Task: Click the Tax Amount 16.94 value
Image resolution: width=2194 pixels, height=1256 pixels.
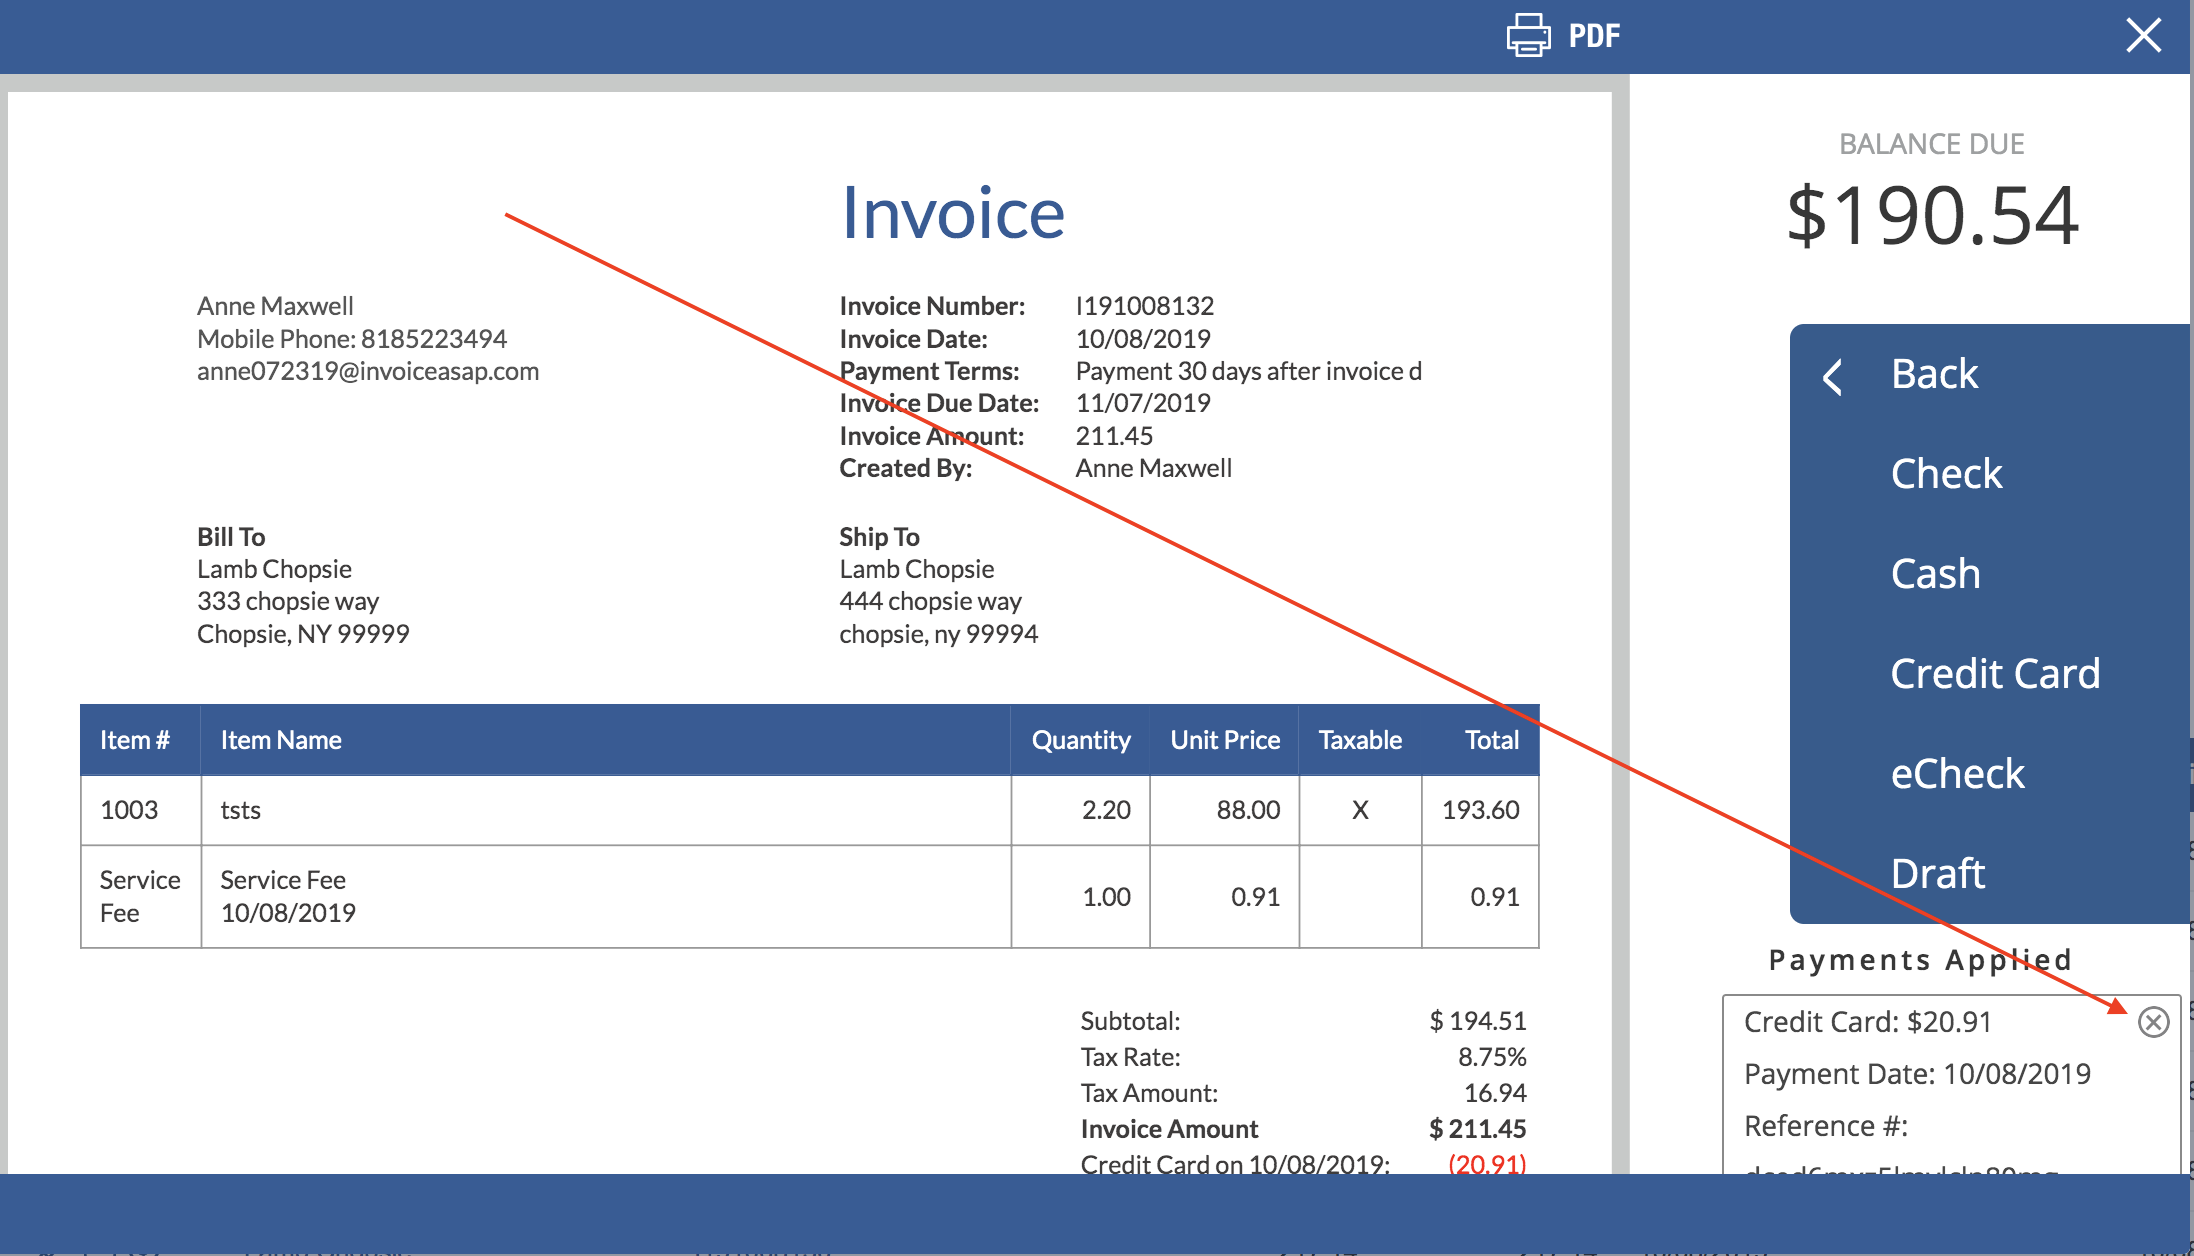Action: coord(1495,1093)
